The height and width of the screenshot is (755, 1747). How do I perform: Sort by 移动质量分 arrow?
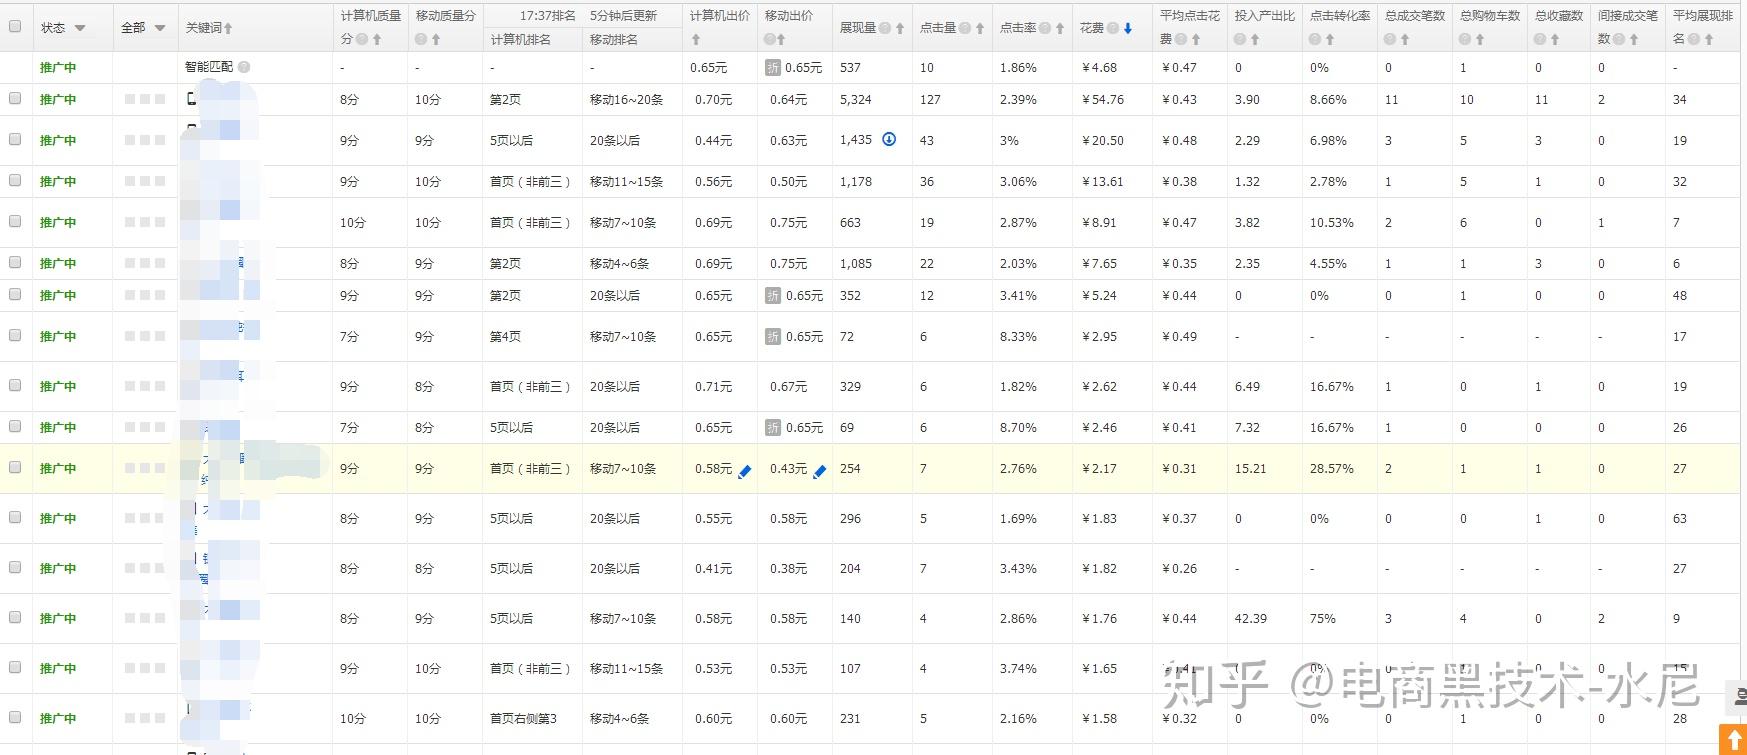(x=436, y=39)
